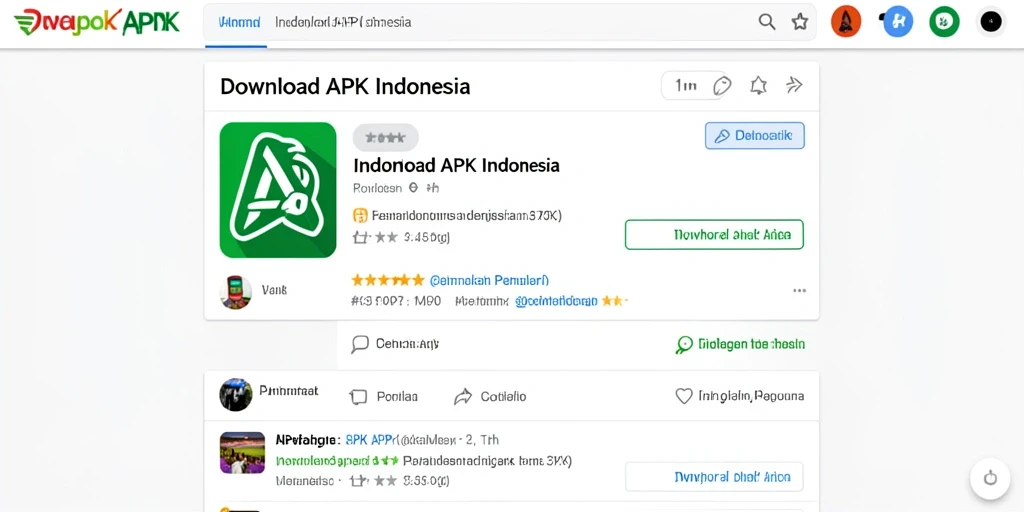Click green chat link on right
This screenshot has width=1024, height=512.
point(751,344)
